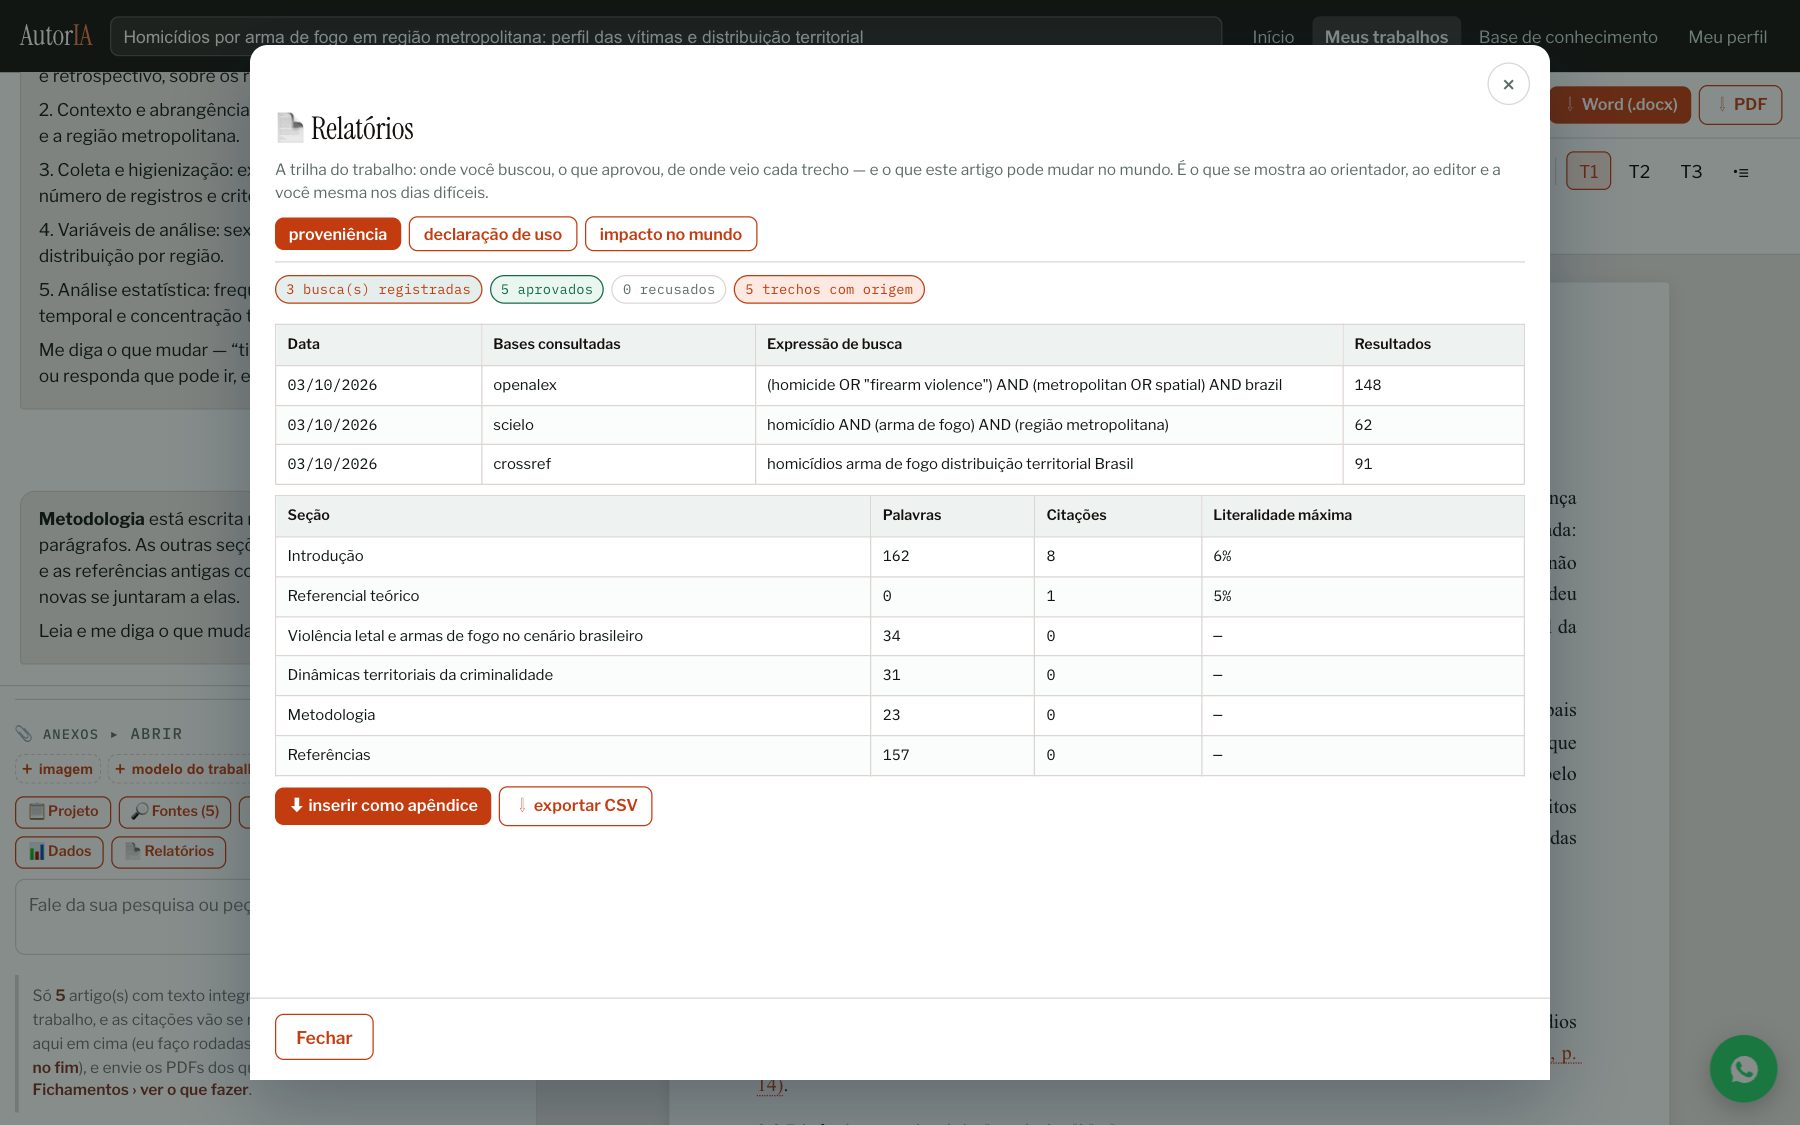1800x1125 pixels.
Task: Go to Início in top navigation
Action: coord(1273,37)
